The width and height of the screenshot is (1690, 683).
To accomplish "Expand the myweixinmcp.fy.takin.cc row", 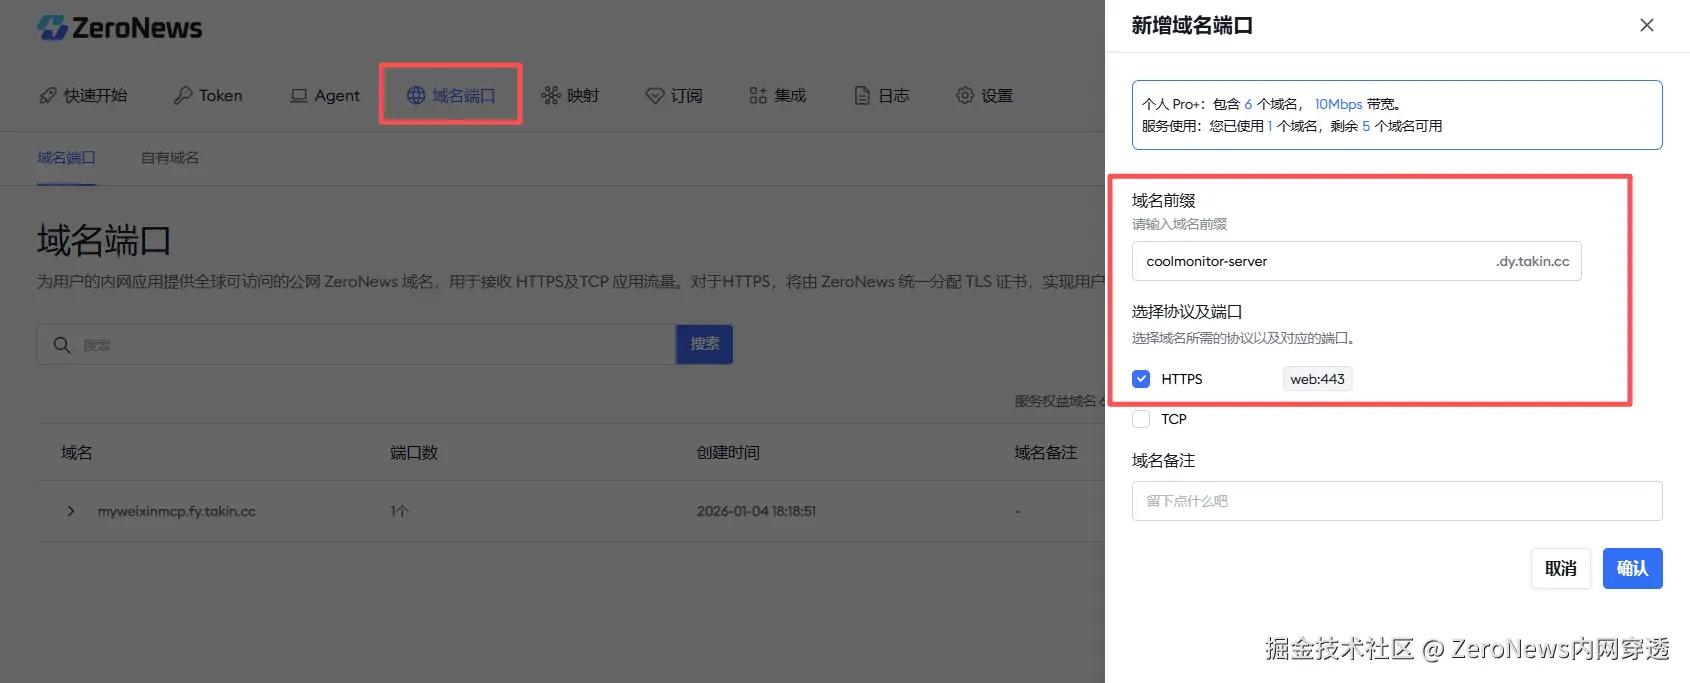I will coord(71,511).
